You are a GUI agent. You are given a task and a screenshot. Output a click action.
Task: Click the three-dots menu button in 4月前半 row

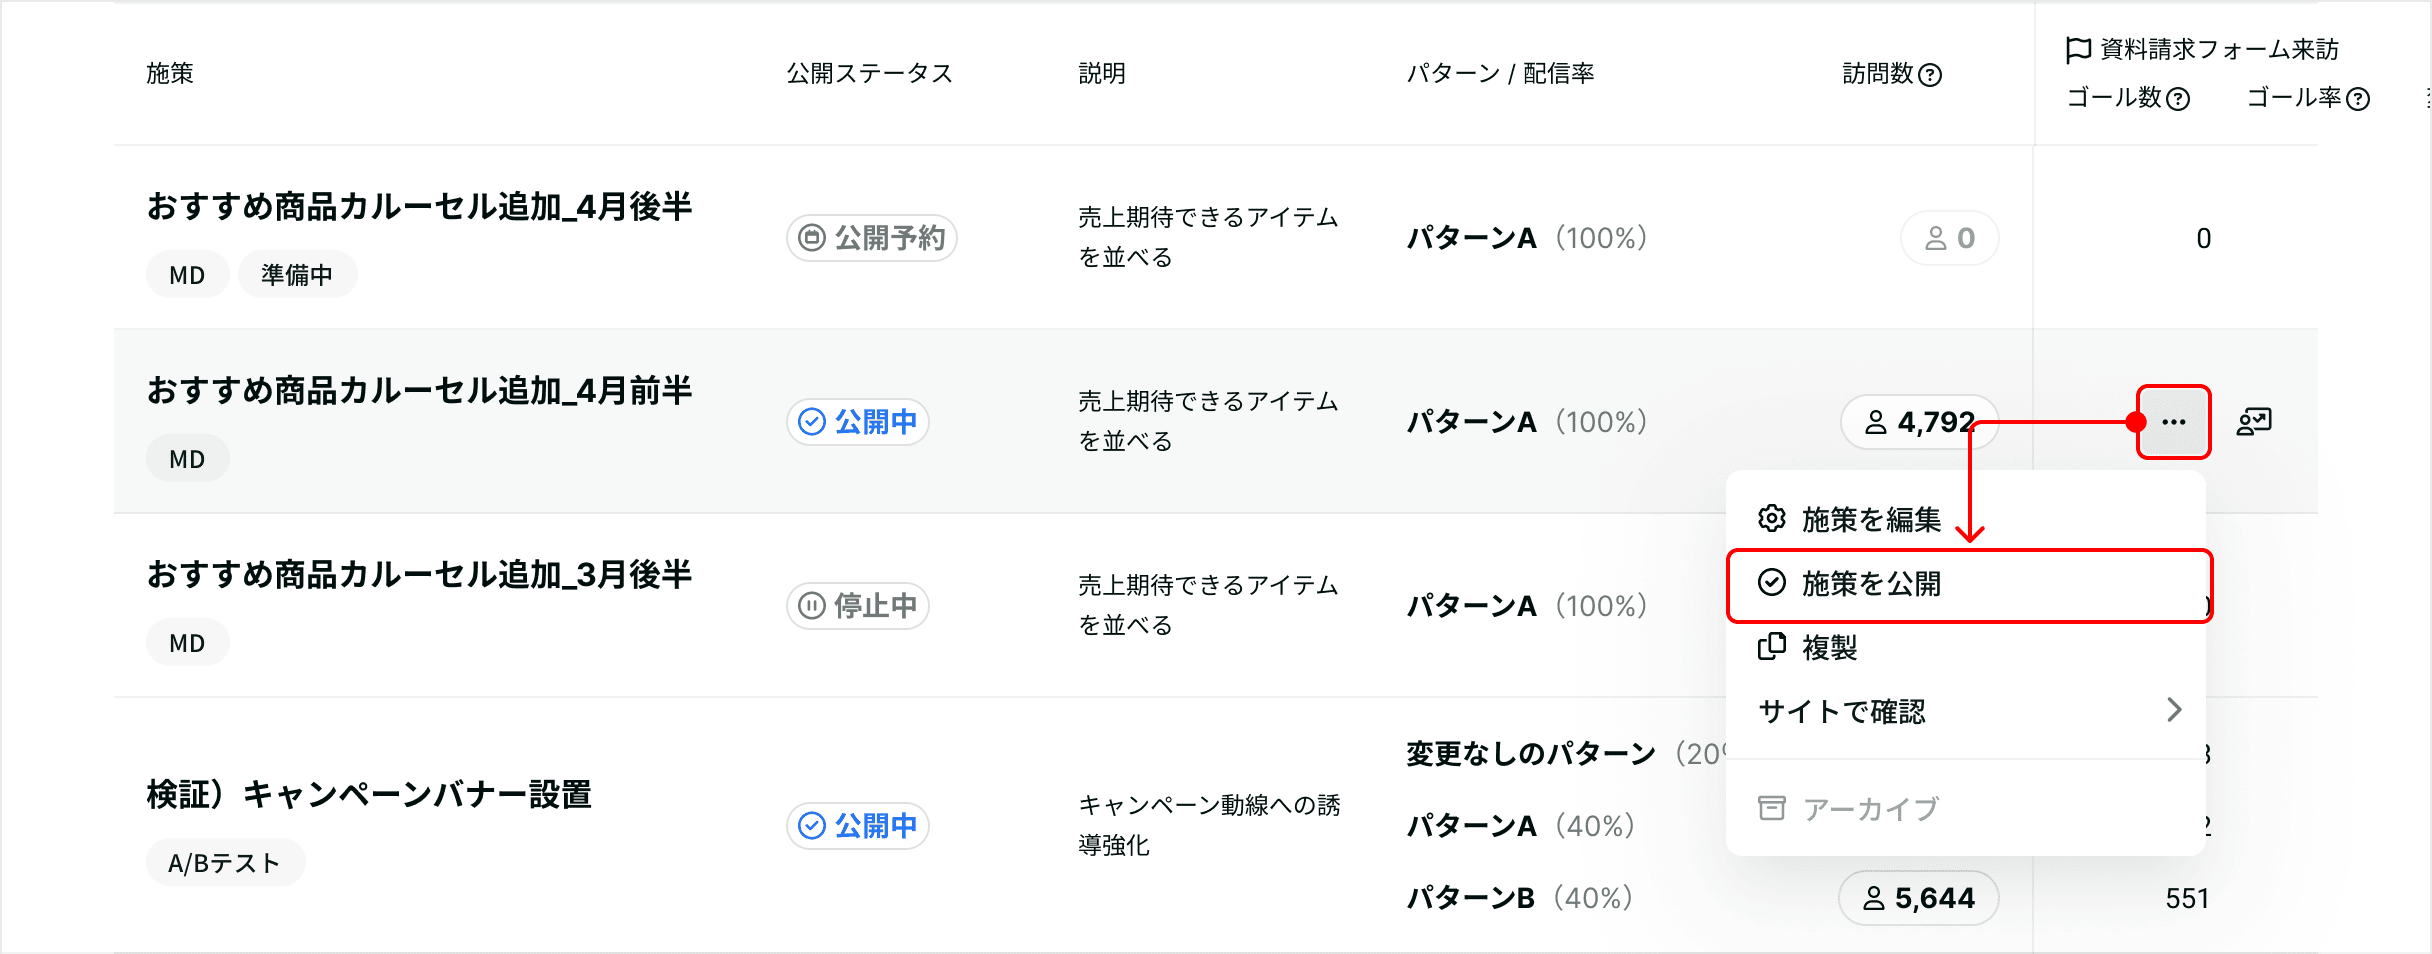coord(2173,422)
